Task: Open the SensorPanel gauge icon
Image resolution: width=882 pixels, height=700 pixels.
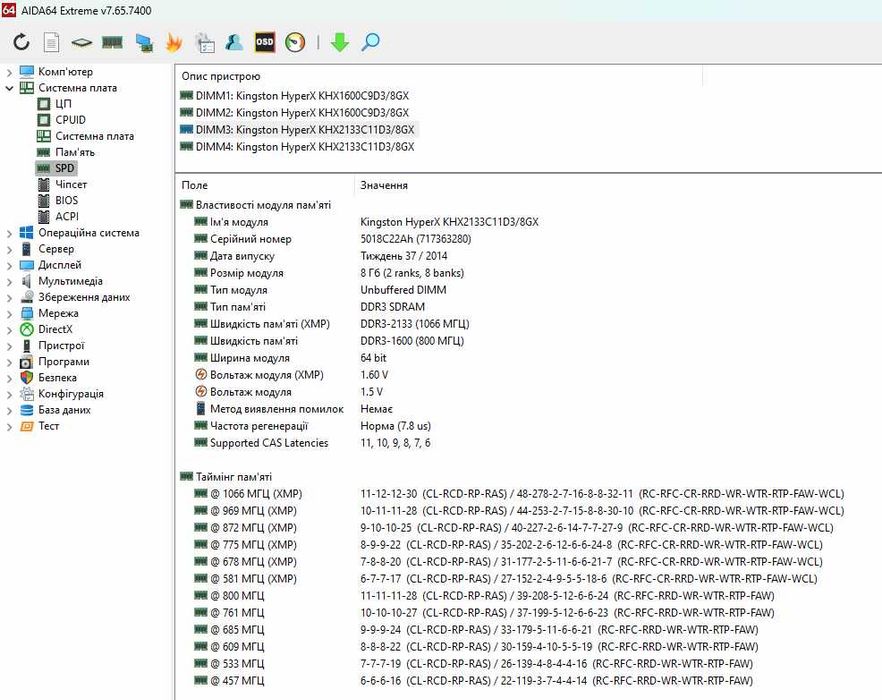Action: coord(295,42)
